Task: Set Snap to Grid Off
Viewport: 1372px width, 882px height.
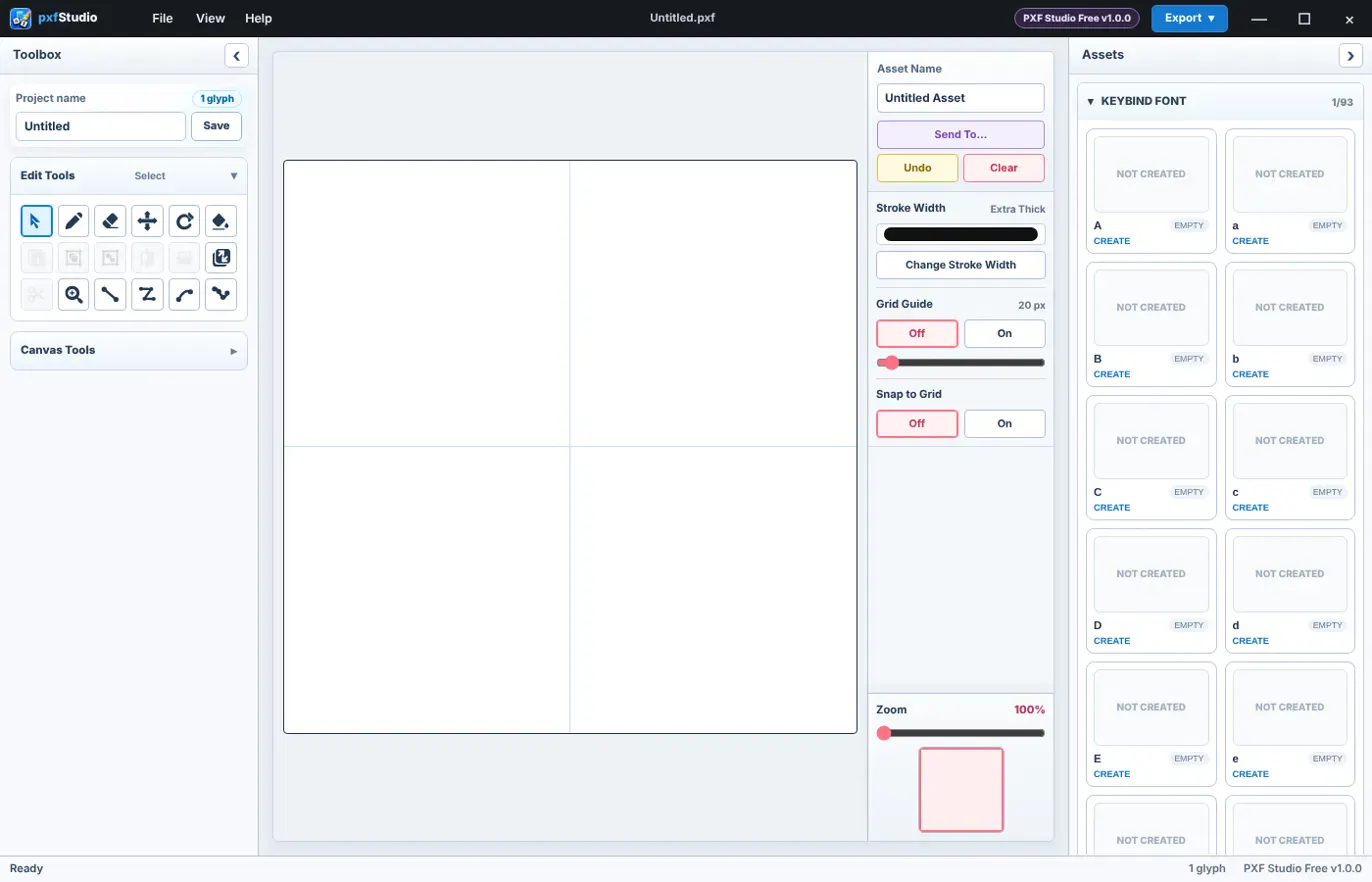Action: click(917, 423)
